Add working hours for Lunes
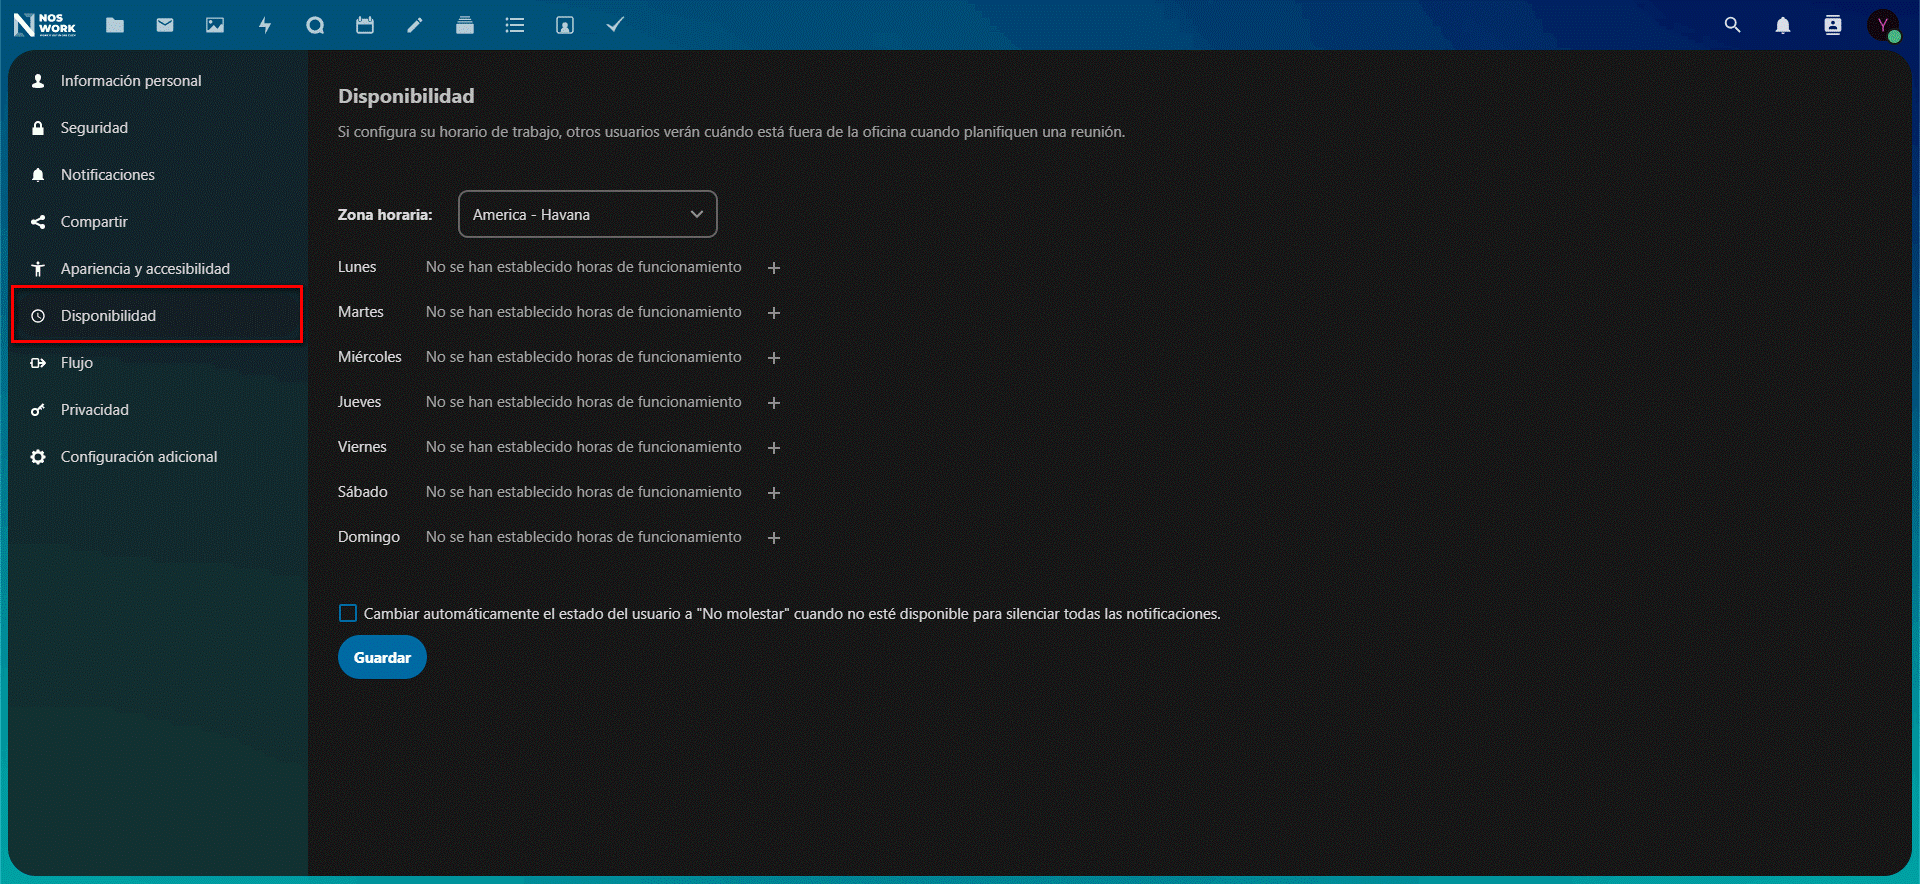Viewport: 1920px width, 884px height. point(774,268)
